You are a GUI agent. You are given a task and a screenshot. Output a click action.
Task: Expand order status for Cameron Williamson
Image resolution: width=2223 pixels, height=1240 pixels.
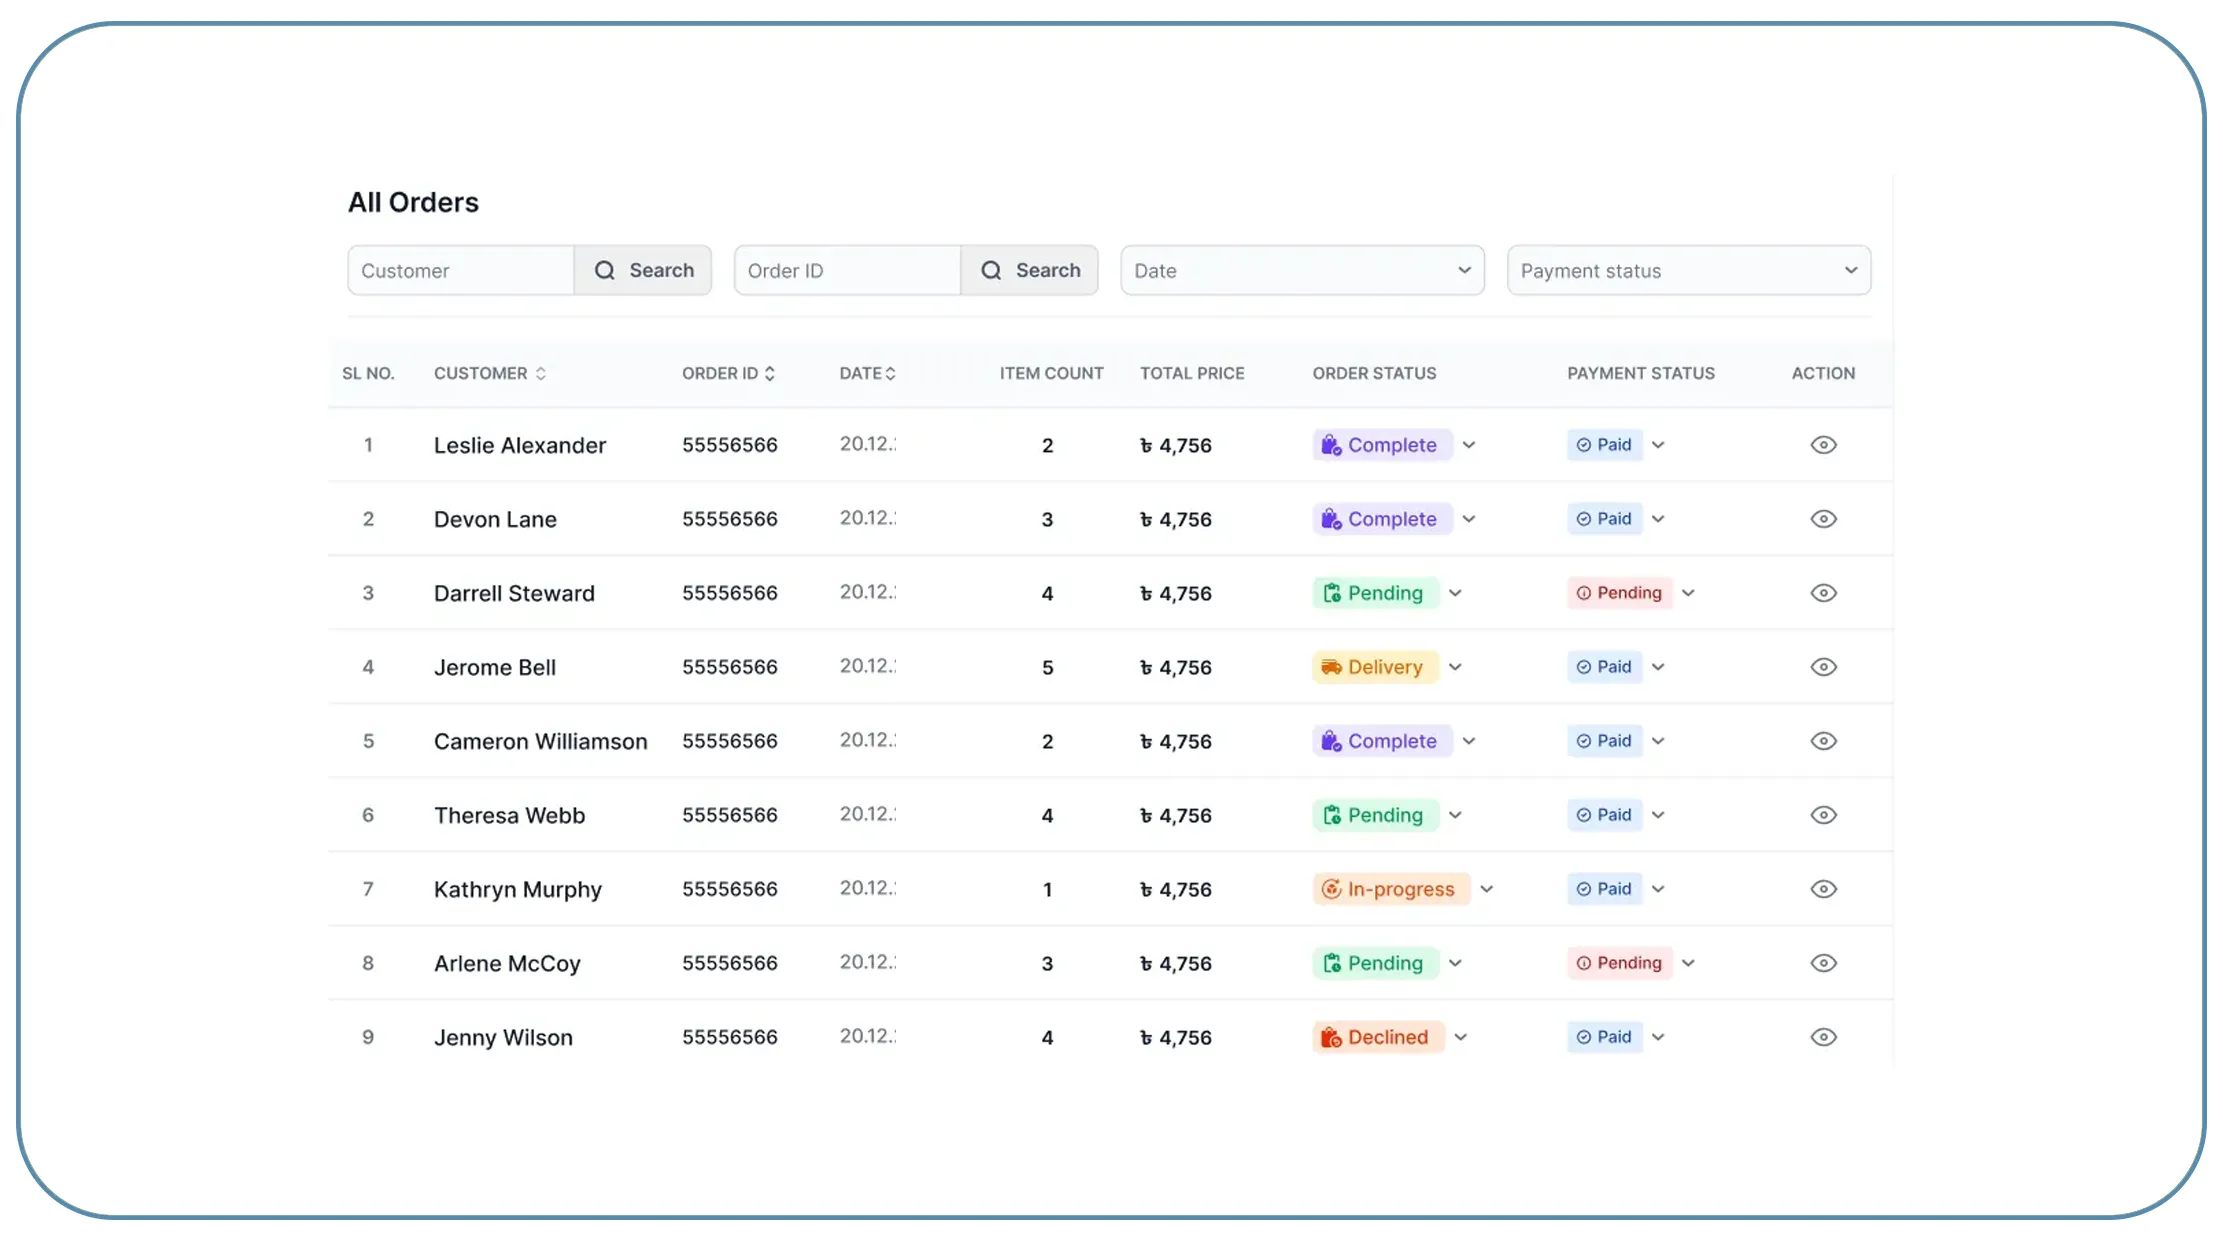coord(1469,741)
